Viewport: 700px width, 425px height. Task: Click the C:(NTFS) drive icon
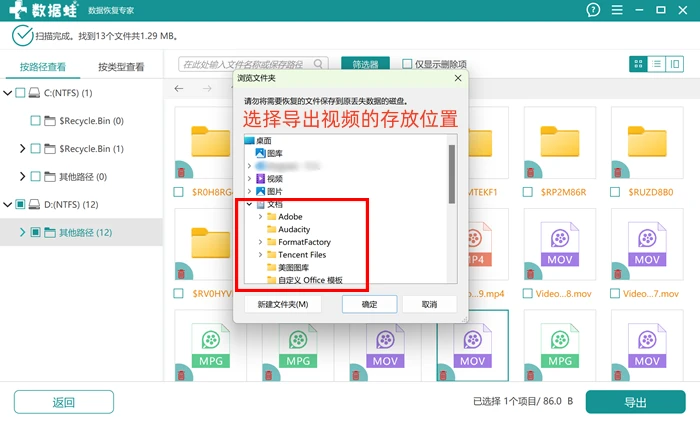pos(34,93)
